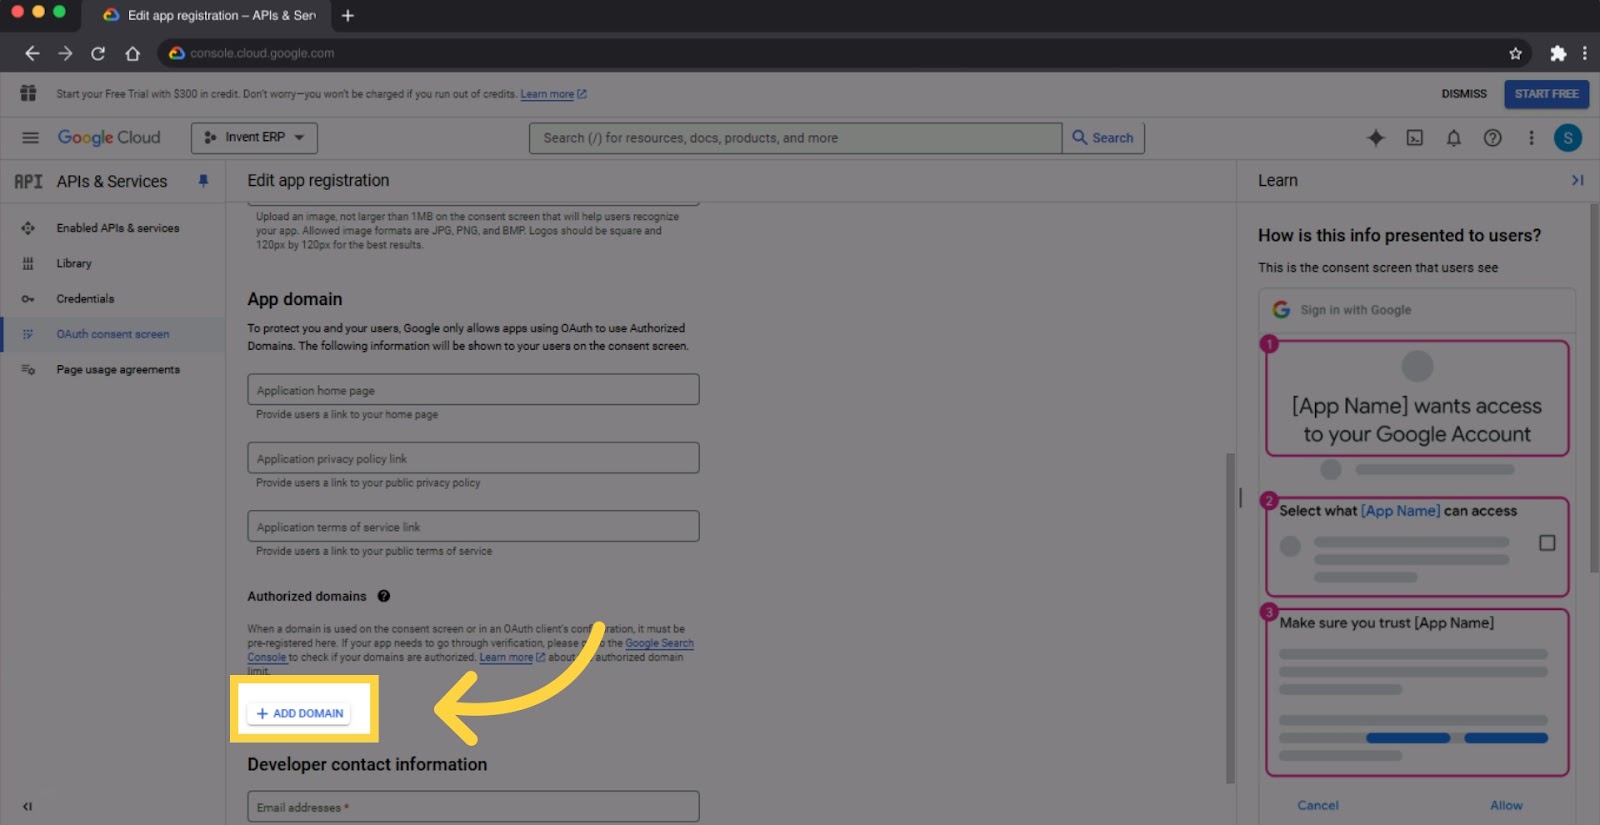The width and height of the screenshot is (1600, 825).
Task: Click the free trial gift icon
Action: pyautogui.click(x=28, y=93)
